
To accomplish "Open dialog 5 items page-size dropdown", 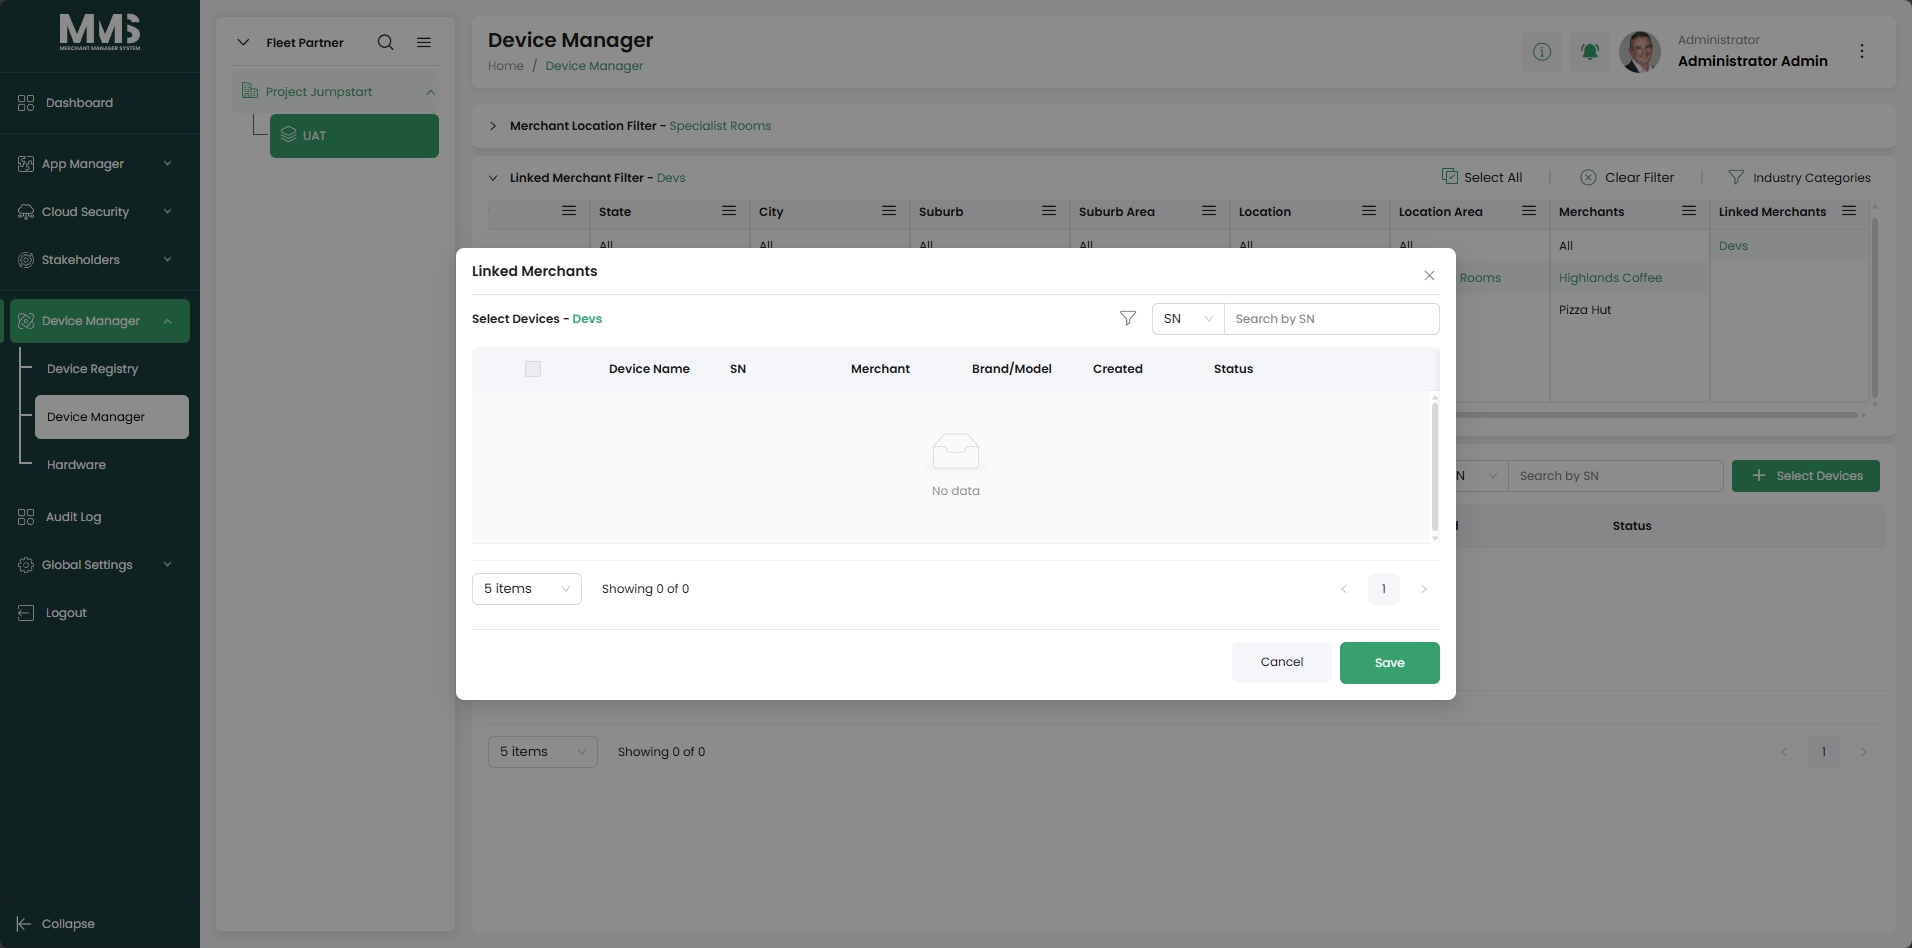I will [x=527, y=589].
